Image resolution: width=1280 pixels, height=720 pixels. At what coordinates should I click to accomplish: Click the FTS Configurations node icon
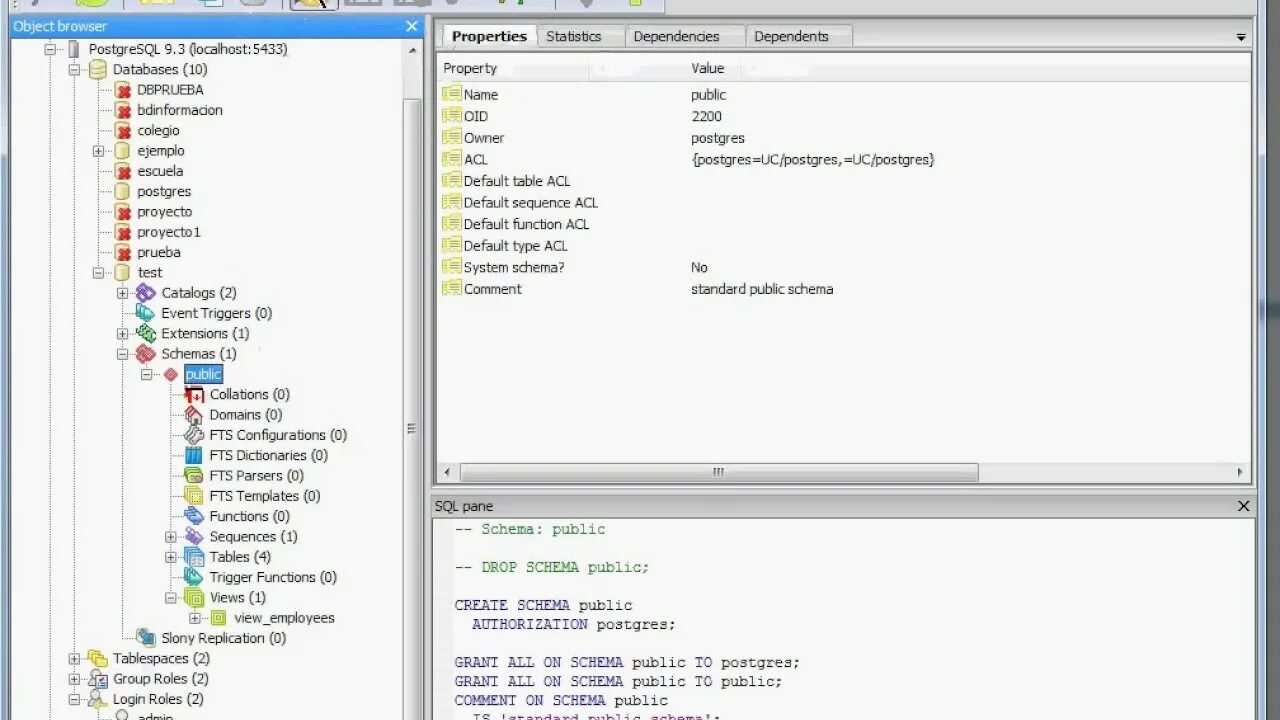[x=194, y=435]
